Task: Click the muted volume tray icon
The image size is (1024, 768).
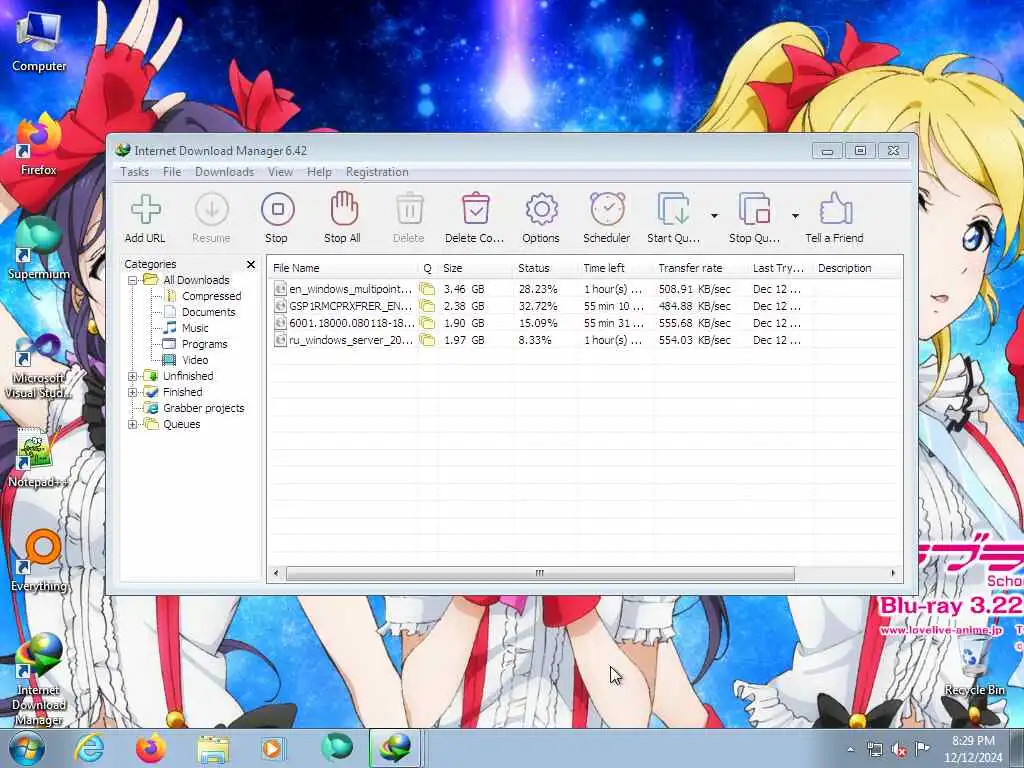Action: [898, 750]
